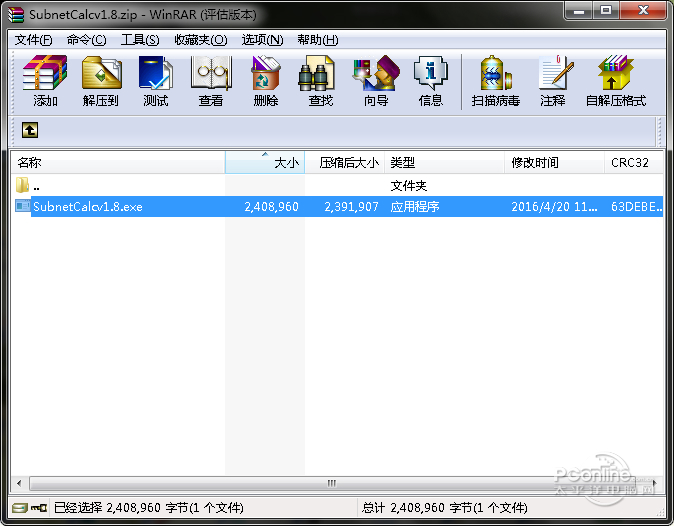This screenshot has width=674, height=526.
Task: Go up one level with arrow button
Action: point(30,130)
